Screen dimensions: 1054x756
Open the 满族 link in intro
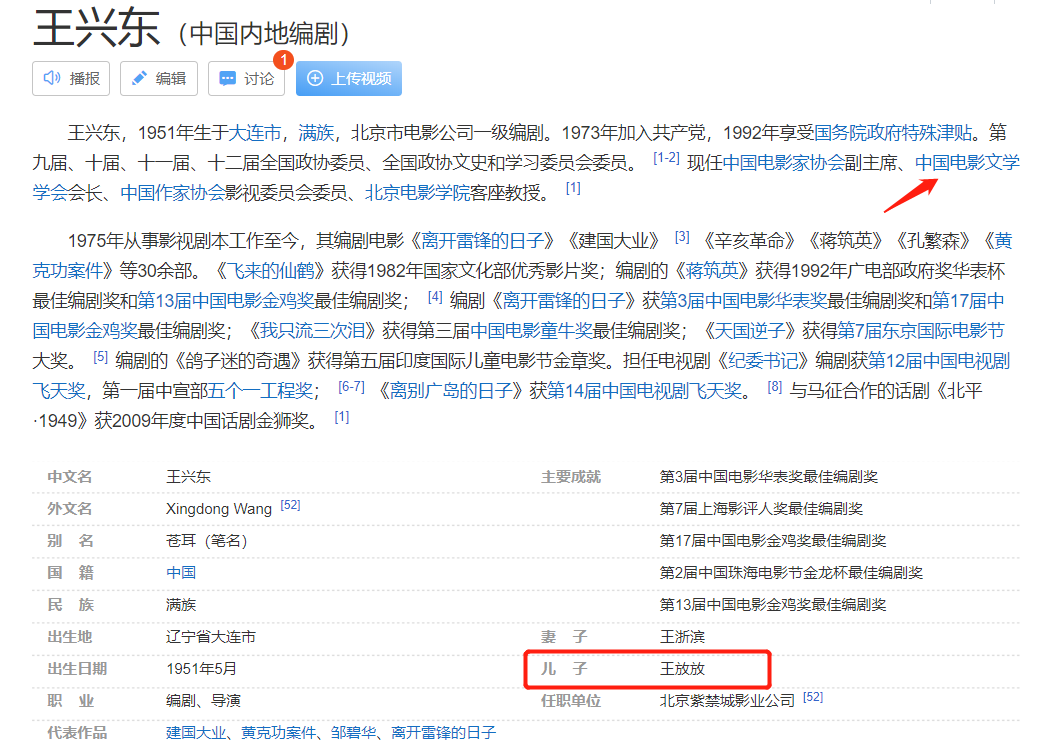(x=316, y=133)
